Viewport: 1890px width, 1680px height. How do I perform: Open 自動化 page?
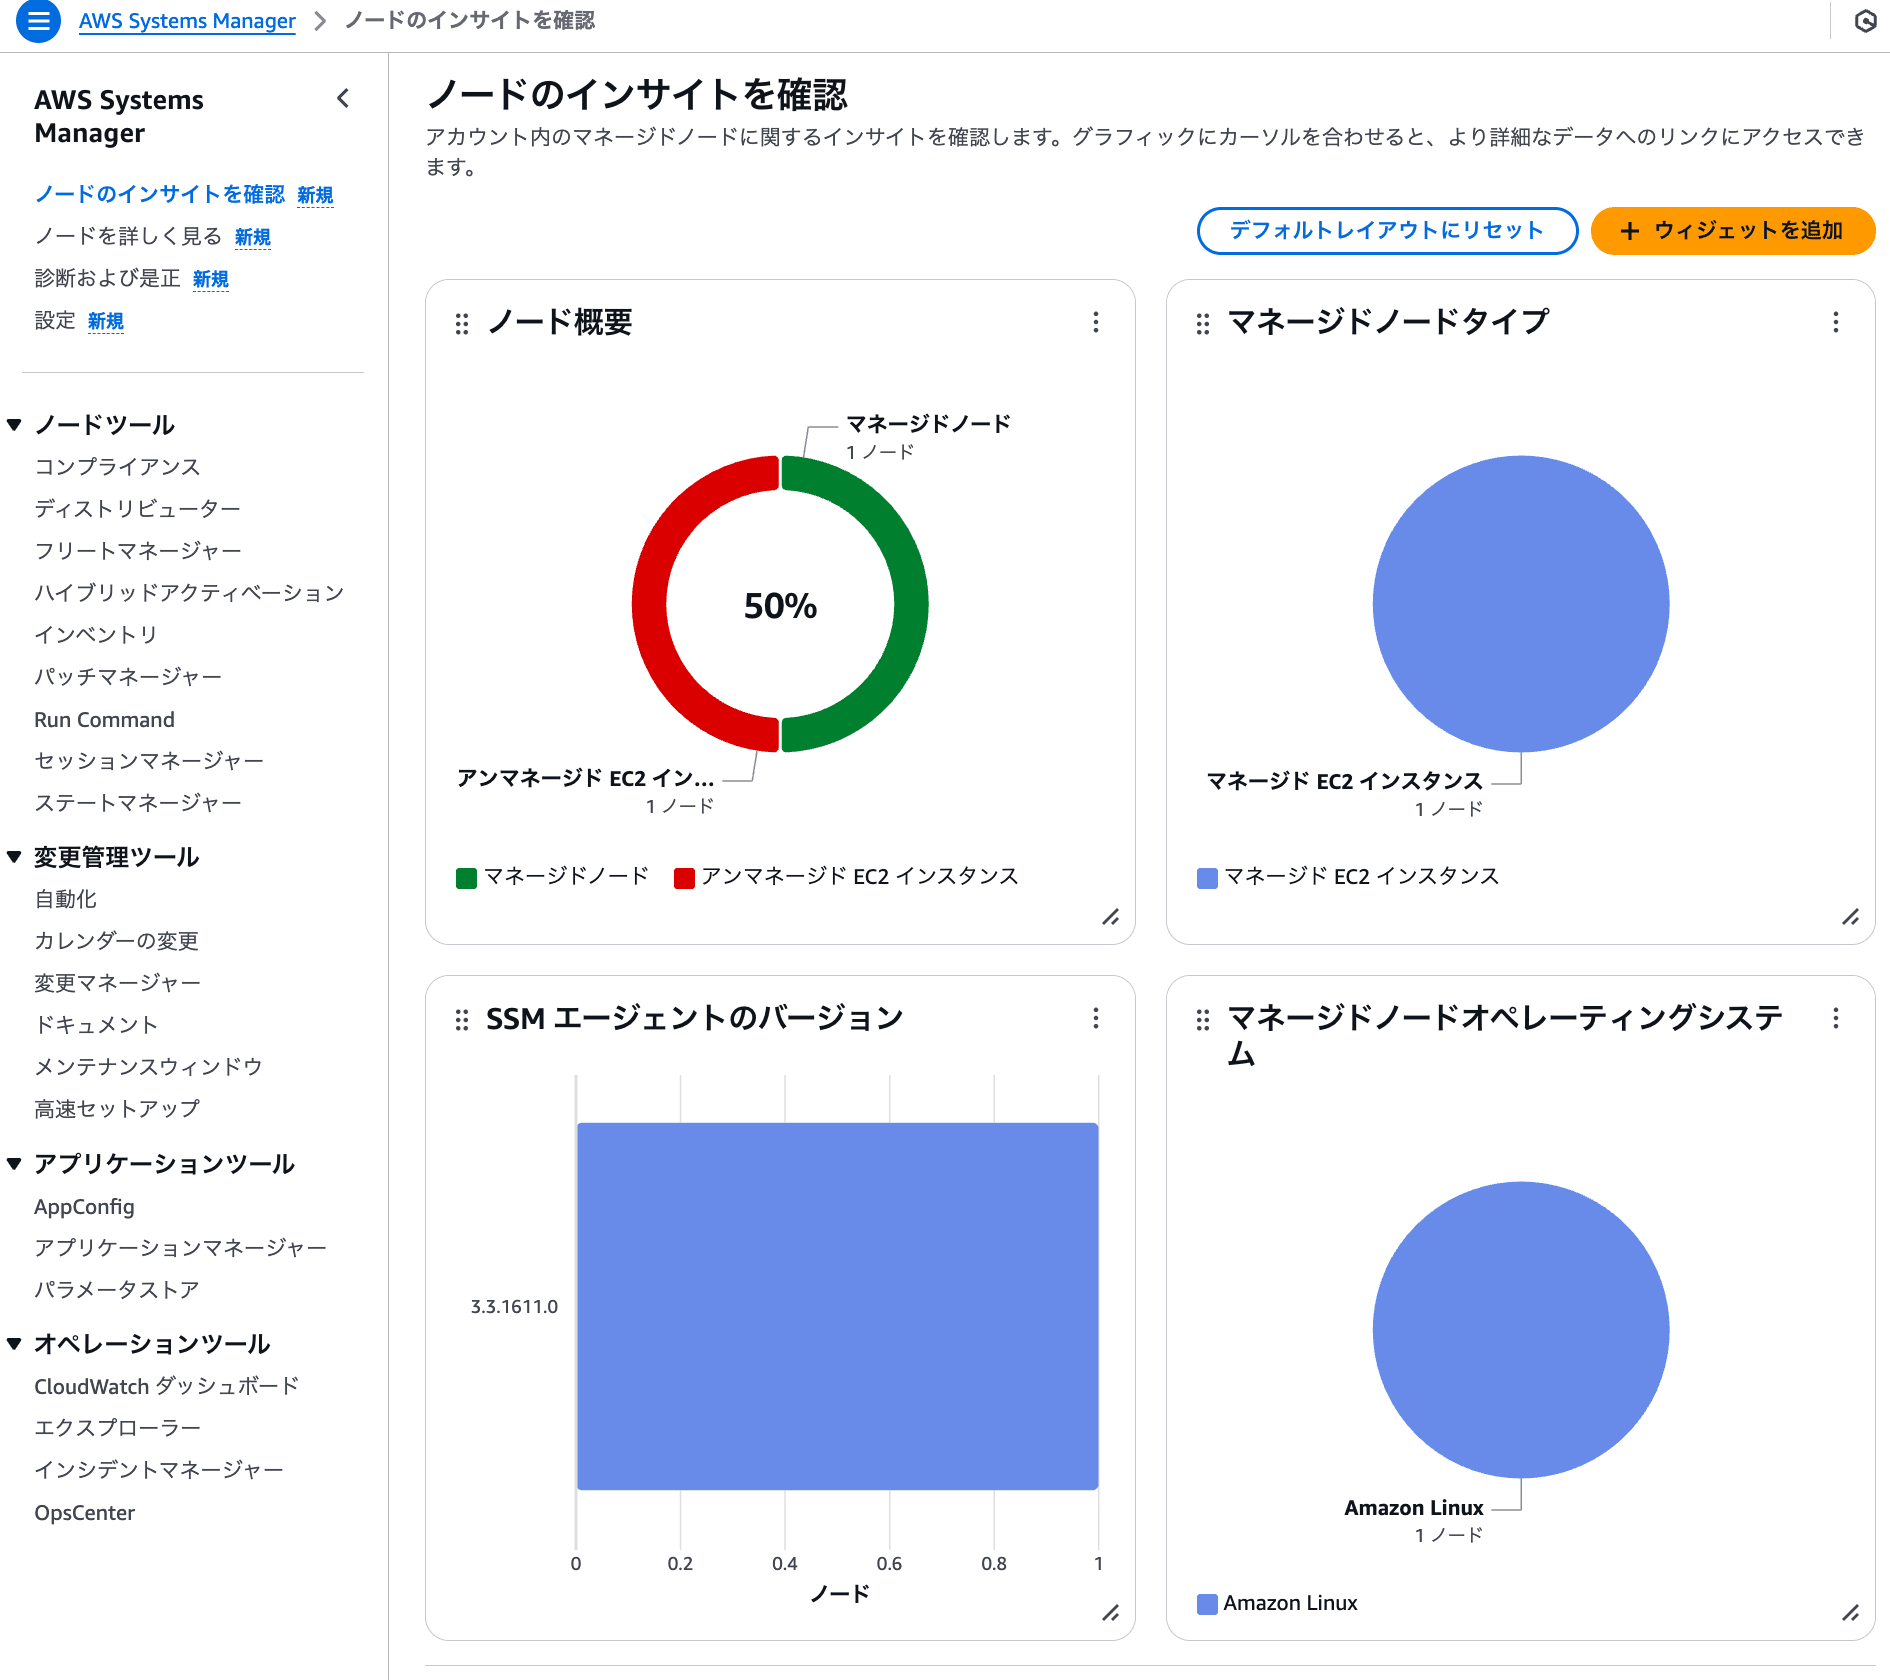coord(65,899)
